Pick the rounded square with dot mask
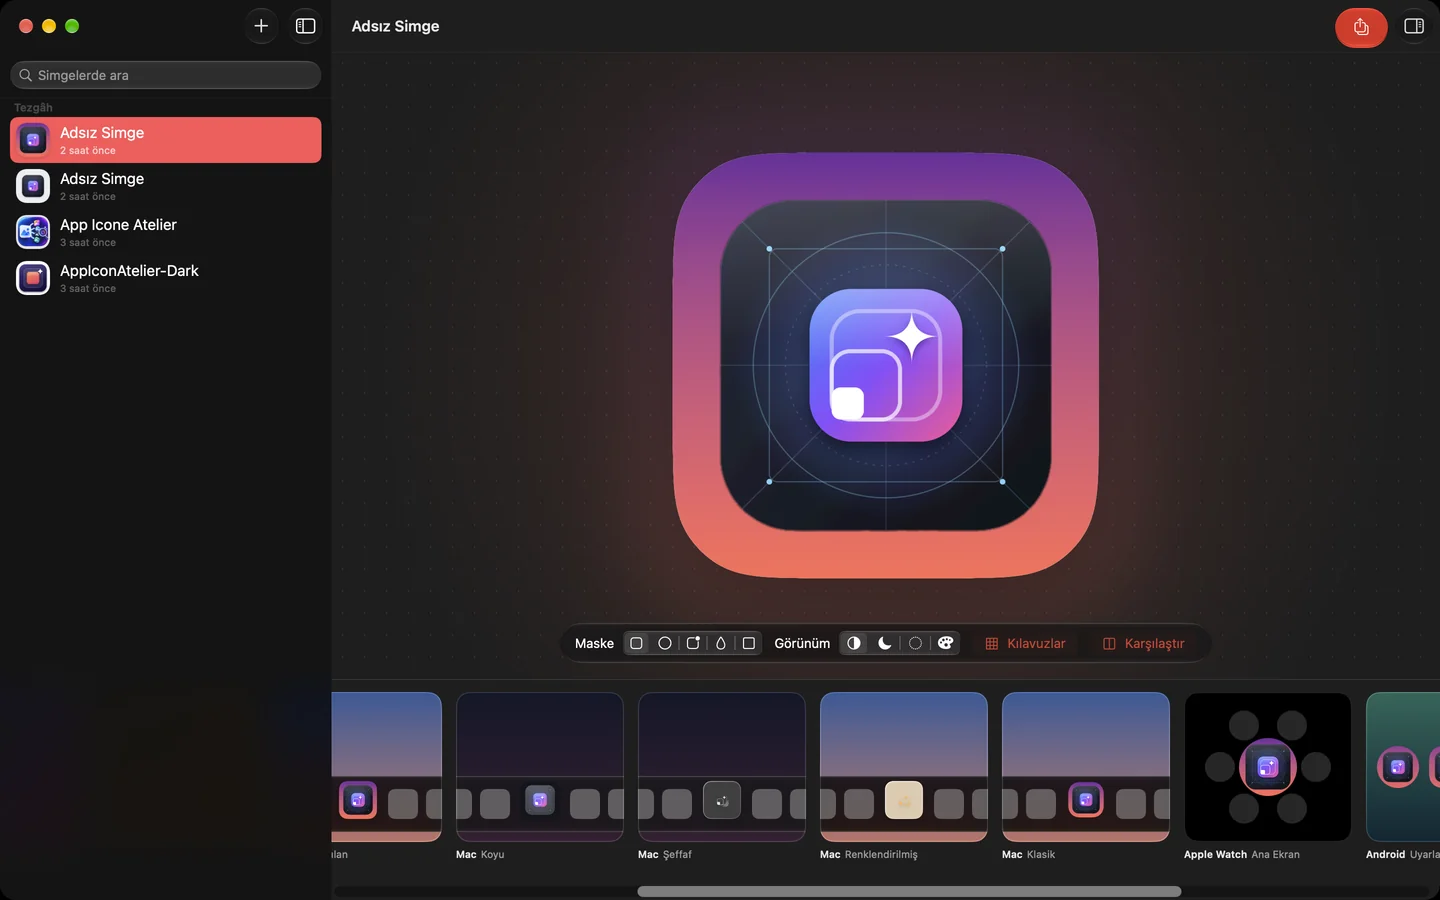1440x900 pixels. [x=693, y=643]
